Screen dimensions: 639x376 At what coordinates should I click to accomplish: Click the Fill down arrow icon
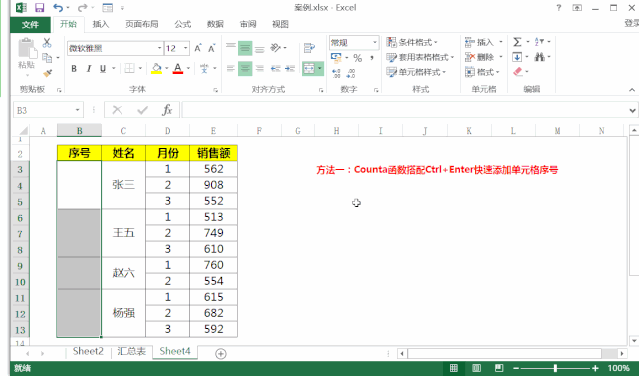[x=517, y=57]
